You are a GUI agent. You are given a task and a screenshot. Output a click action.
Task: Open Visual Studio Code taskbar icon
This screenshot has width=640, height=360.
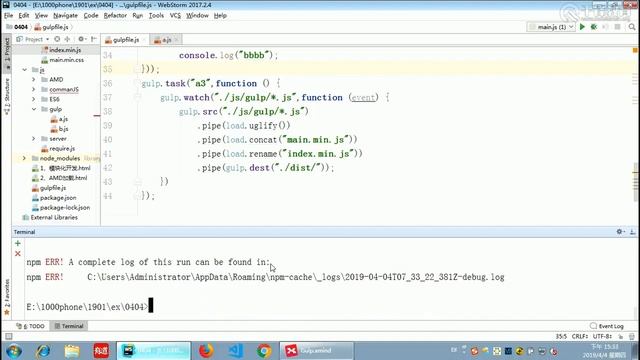236,351
